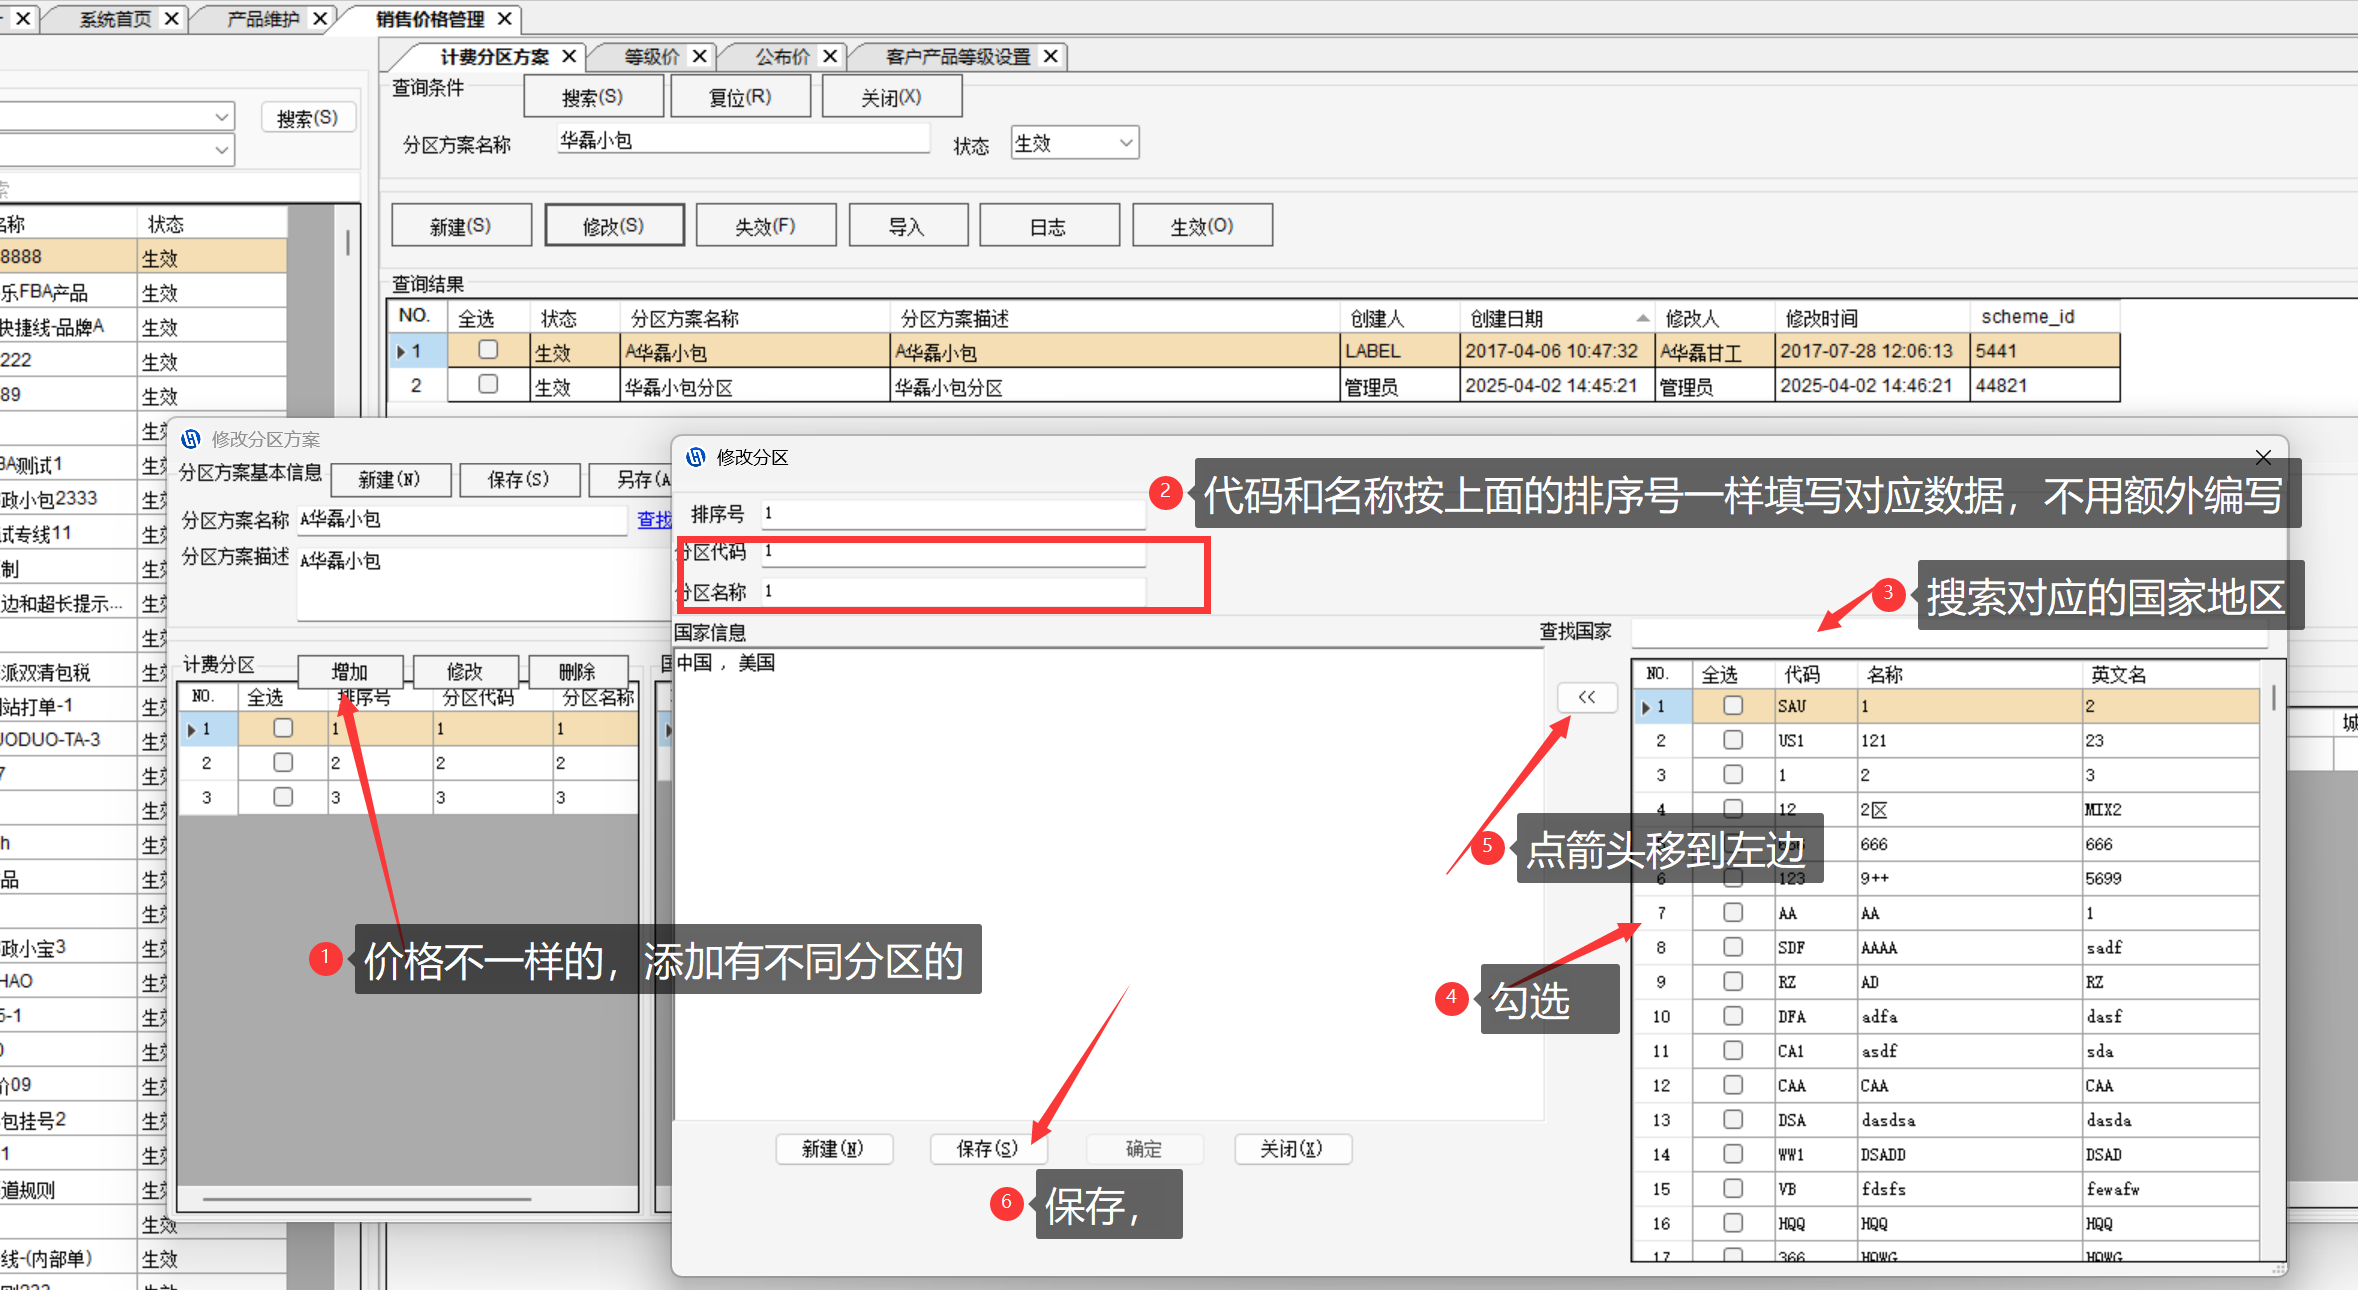This screenshot has height=1290, width=2358.
Task: Close the 计费分区方案 sub-tab
Action: click(x=569, y=56)
